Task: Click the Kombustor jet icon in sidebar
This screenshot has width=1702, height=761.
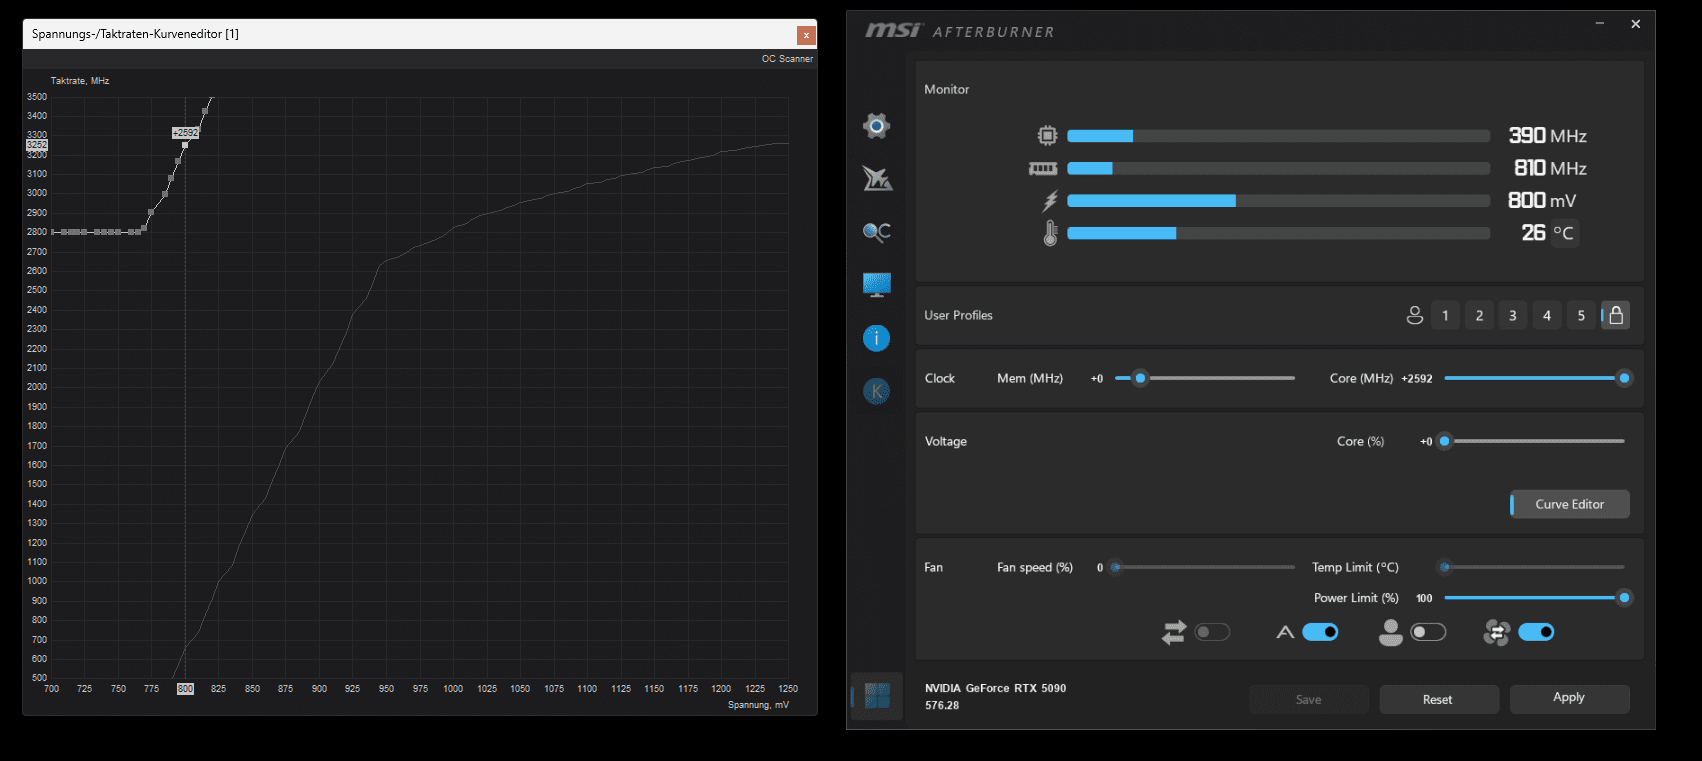Action: click(x=876, y=178)
